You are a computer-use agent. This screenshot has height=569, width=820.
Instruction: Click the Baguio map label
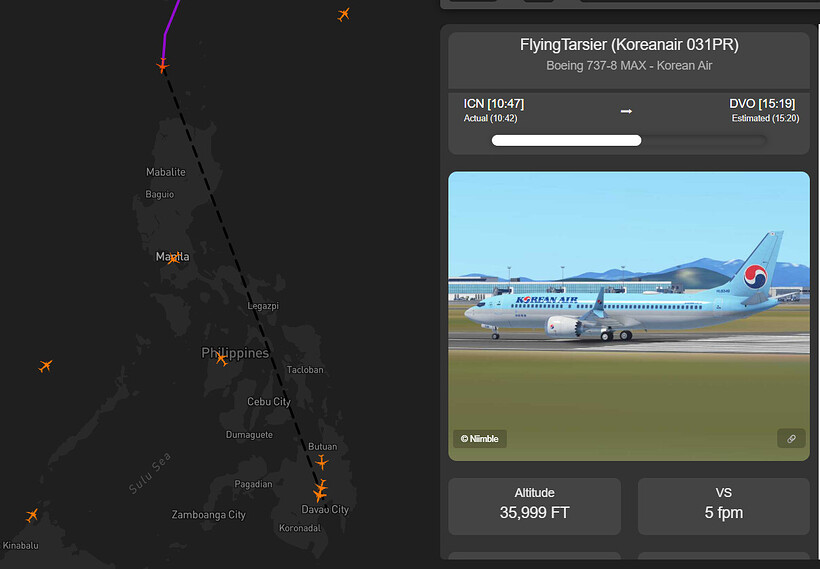click(x=160, y=194)
